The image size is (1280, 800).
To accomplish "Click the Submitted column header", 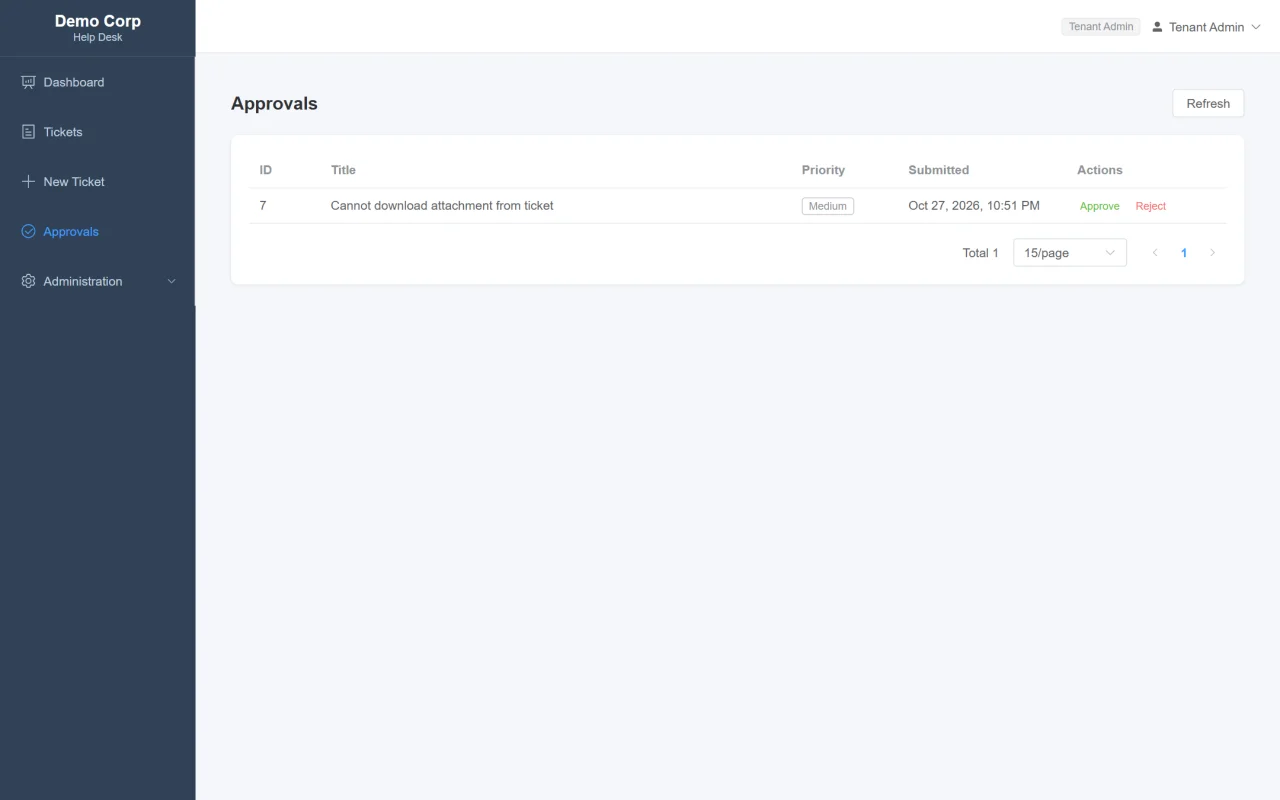I will (938, 170).
